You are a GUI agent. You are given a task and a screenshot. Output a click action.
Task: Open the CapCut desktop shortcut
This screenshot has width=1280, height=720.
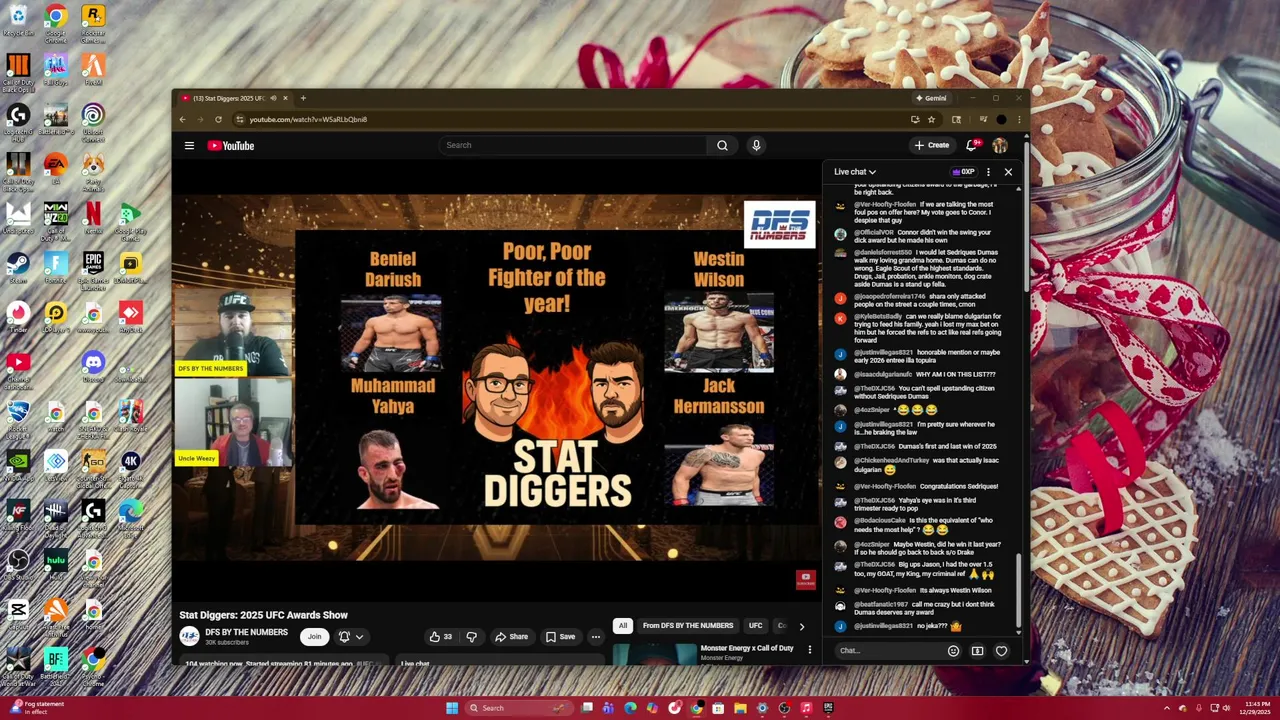(18, 613)
